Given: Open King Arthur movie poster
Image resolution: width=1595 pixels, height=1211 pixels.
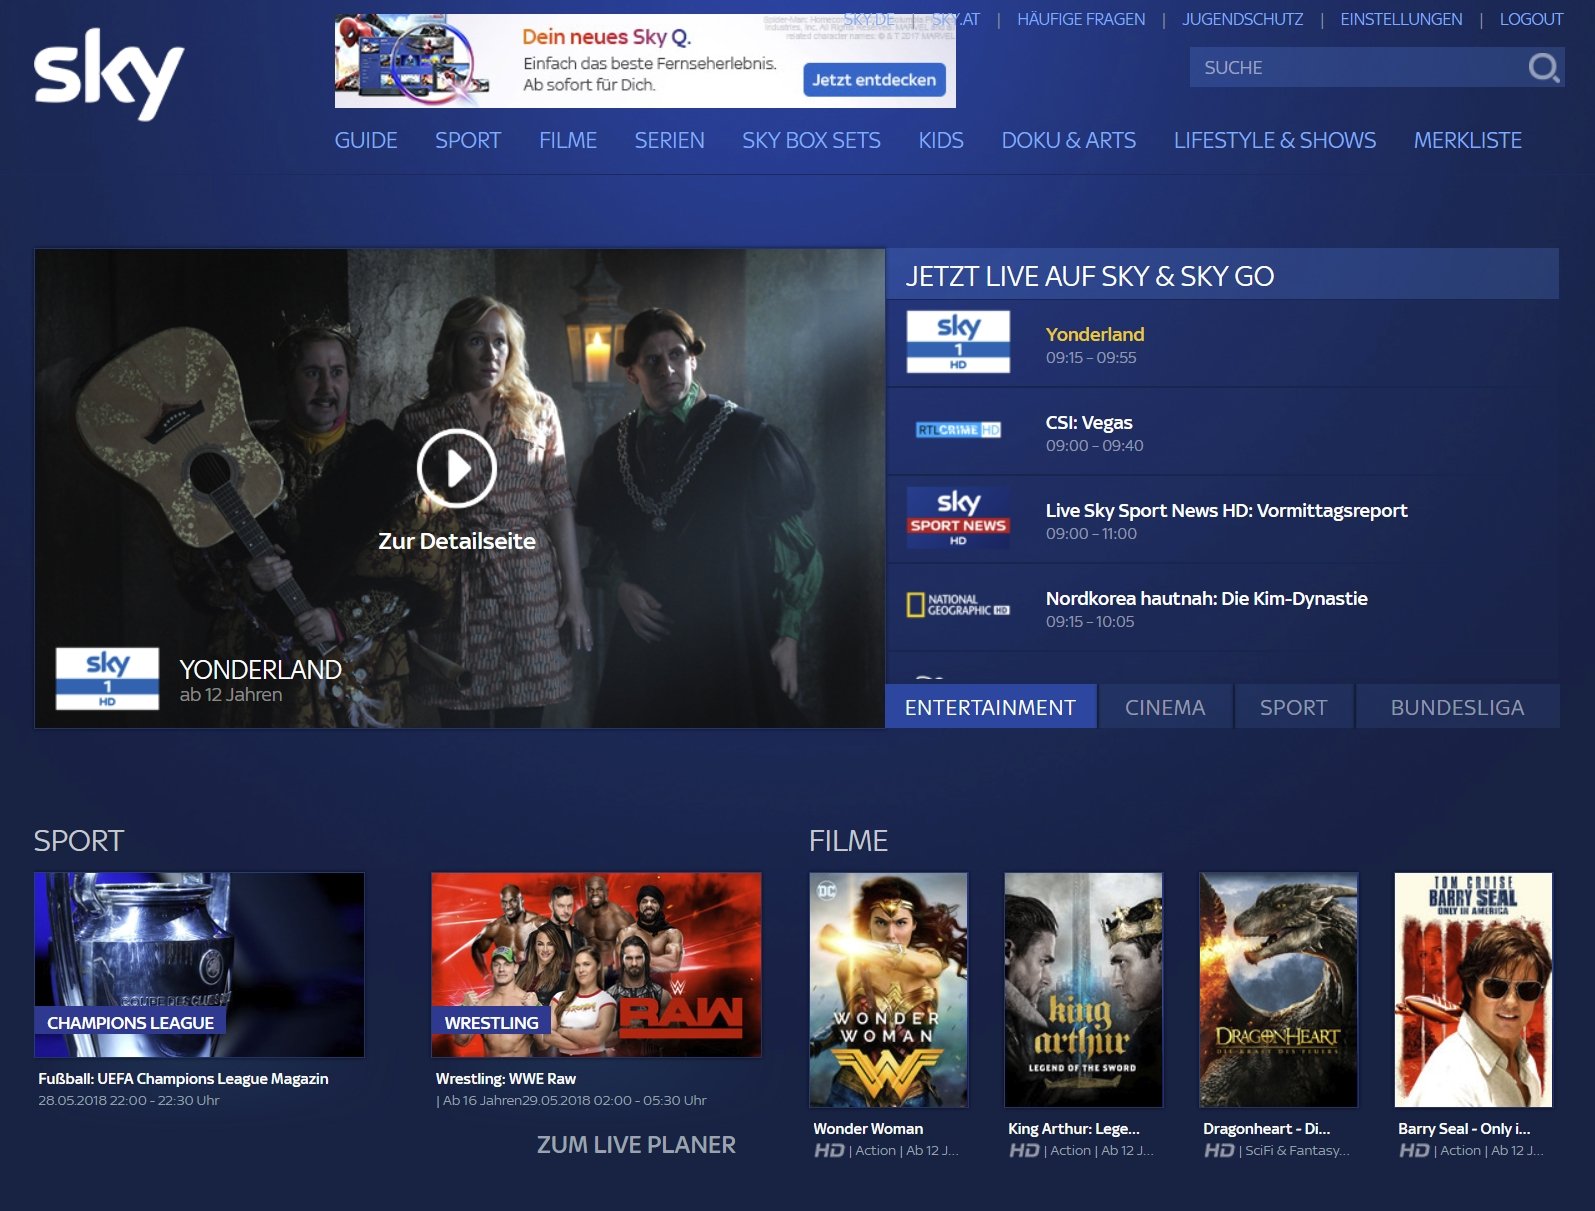Looking at the screenshot, I should click(1083, 990).
